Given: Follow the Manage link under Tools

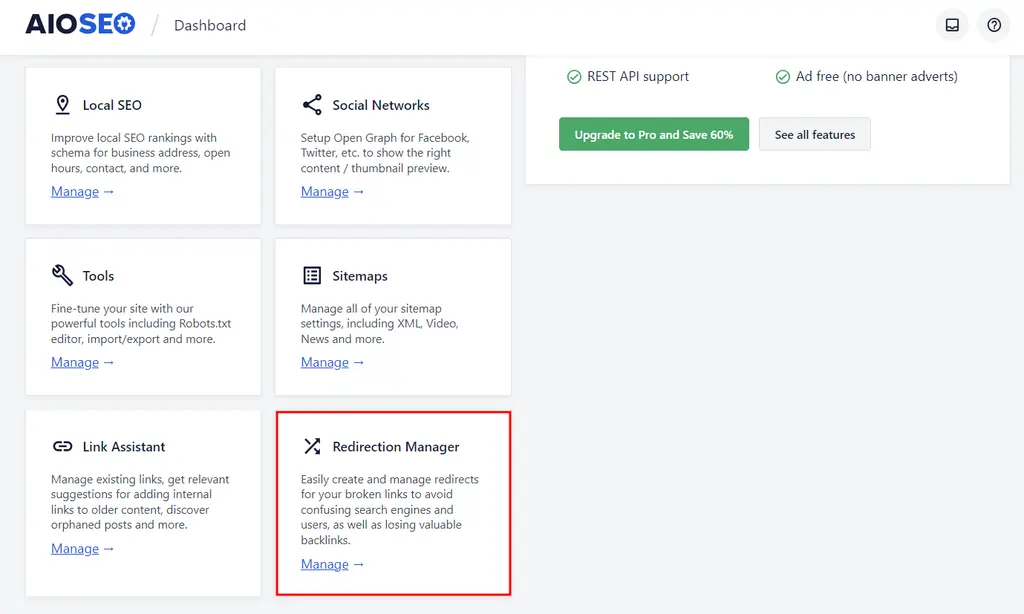Looking at the screenshot, I should (x=75, y=363).
